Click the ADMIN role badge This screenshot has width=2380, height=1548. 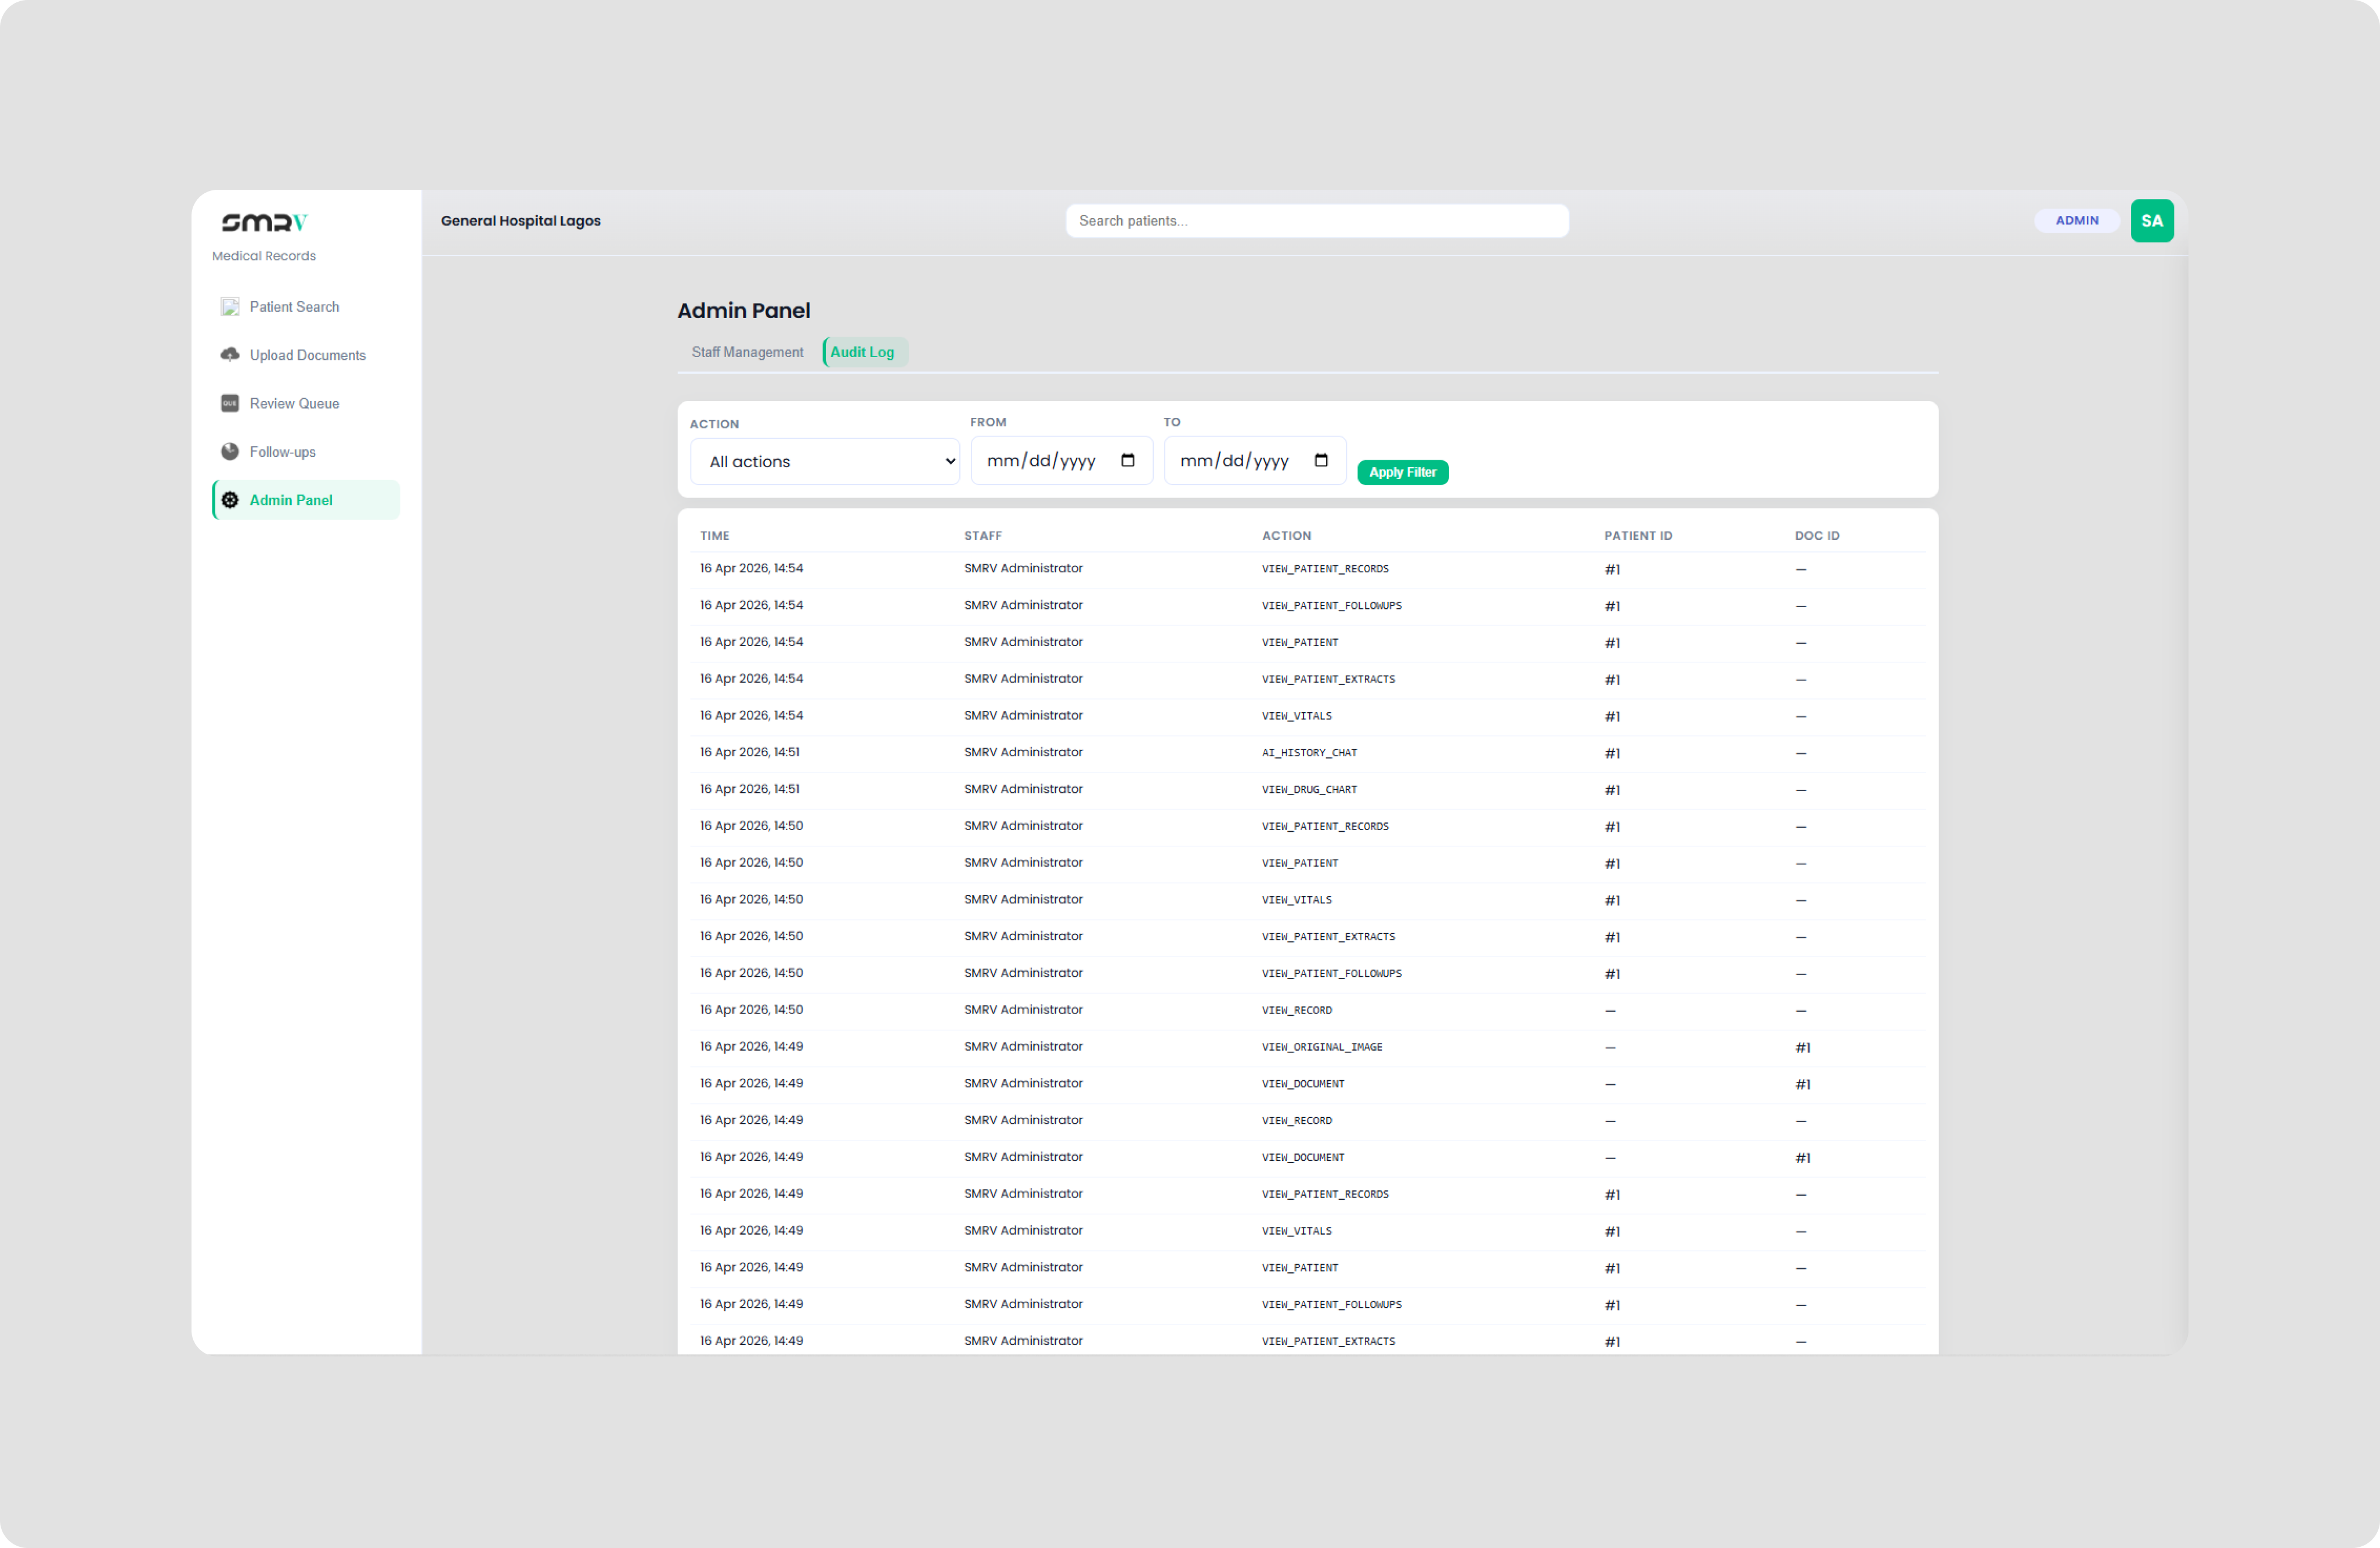[2076, 221]
